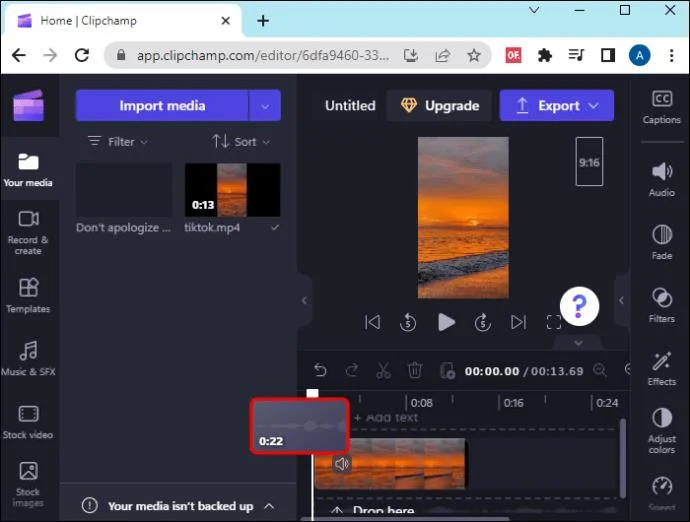Screen dimensions: 690x522
Task: Open the Fade panel
Action: tap(661, 241)
